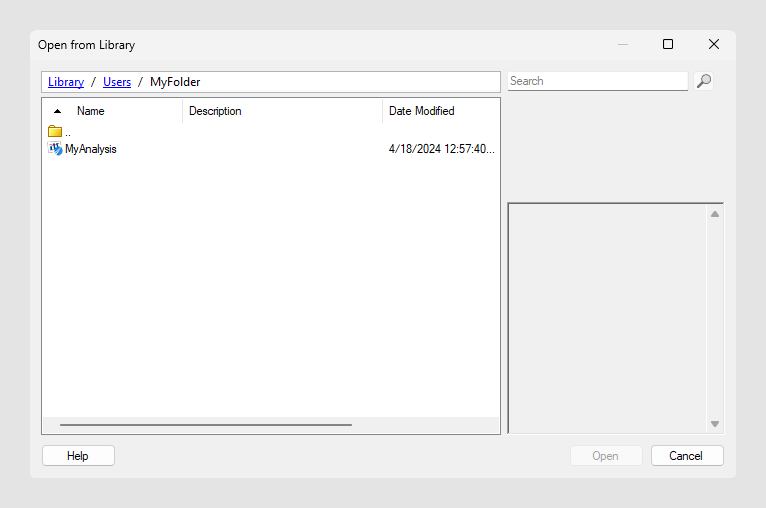The width and height of the screenshot is (766, 508).
Task: Click the preview pane scroll up arrow
Action: point(715,214)
